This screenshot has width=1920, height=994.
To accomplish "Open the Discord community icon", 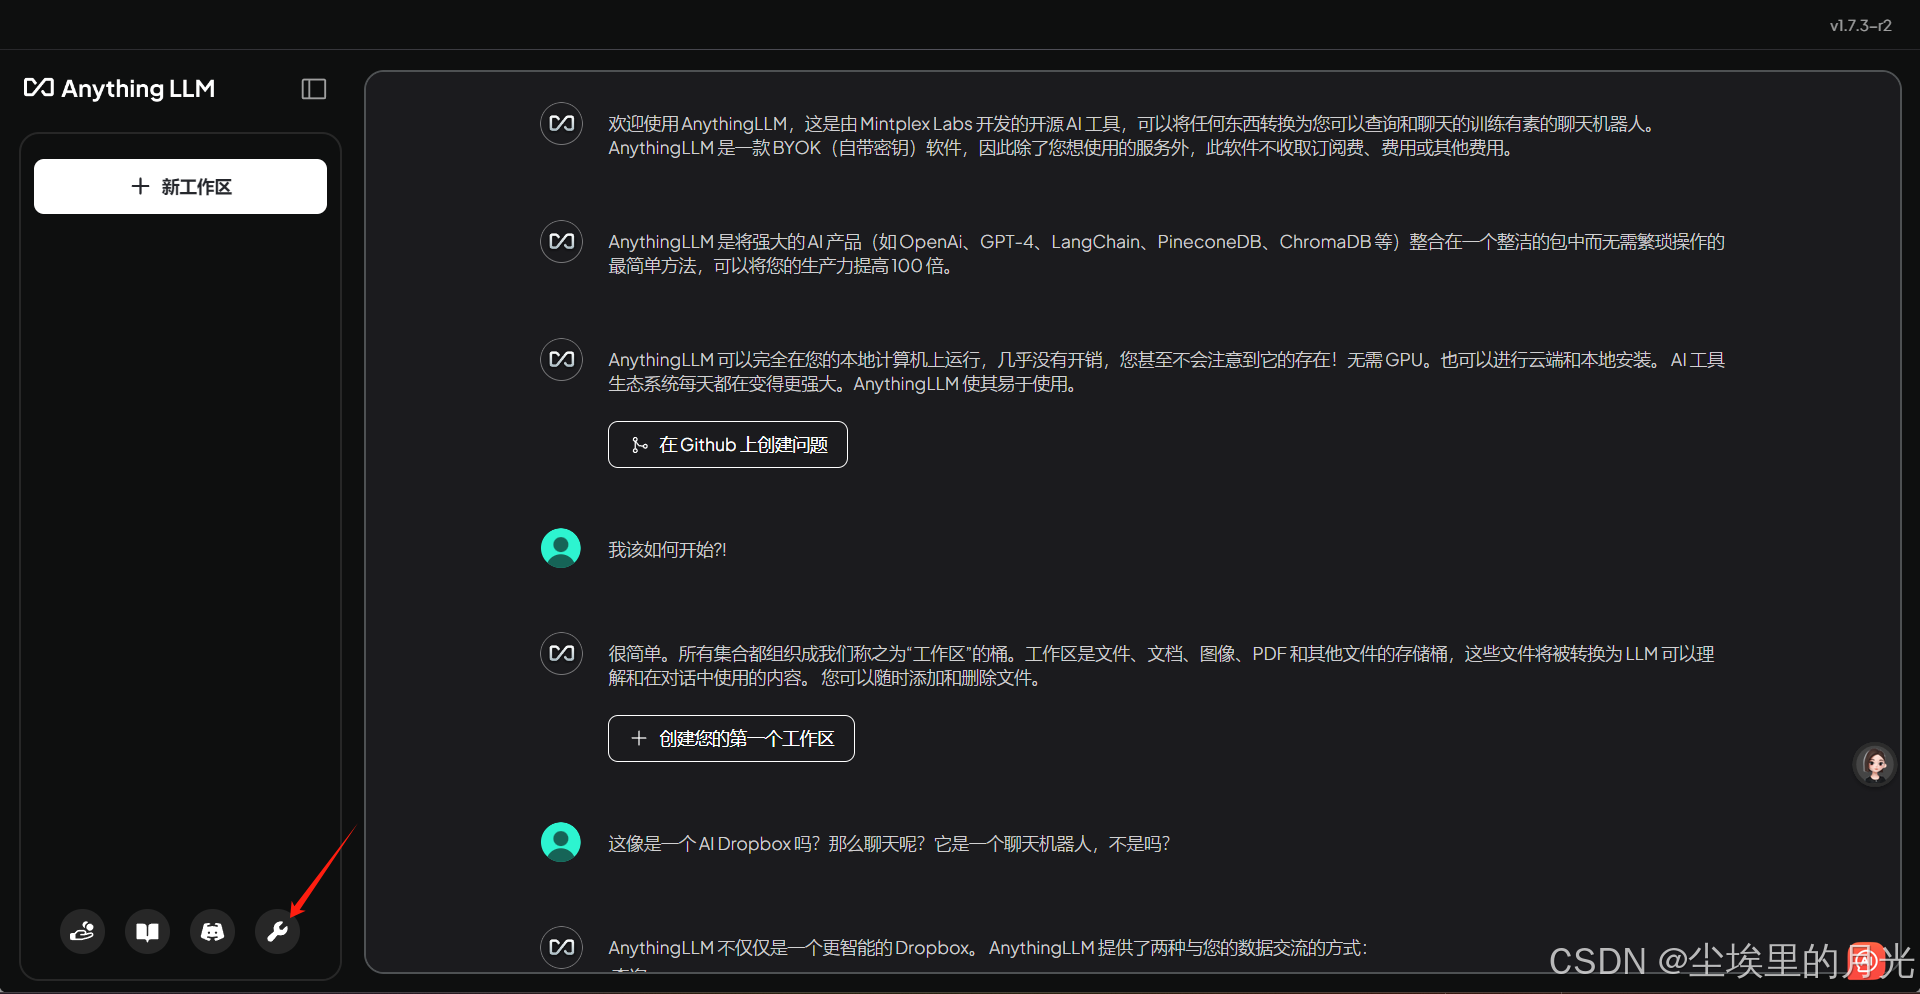I will point(213,932).
